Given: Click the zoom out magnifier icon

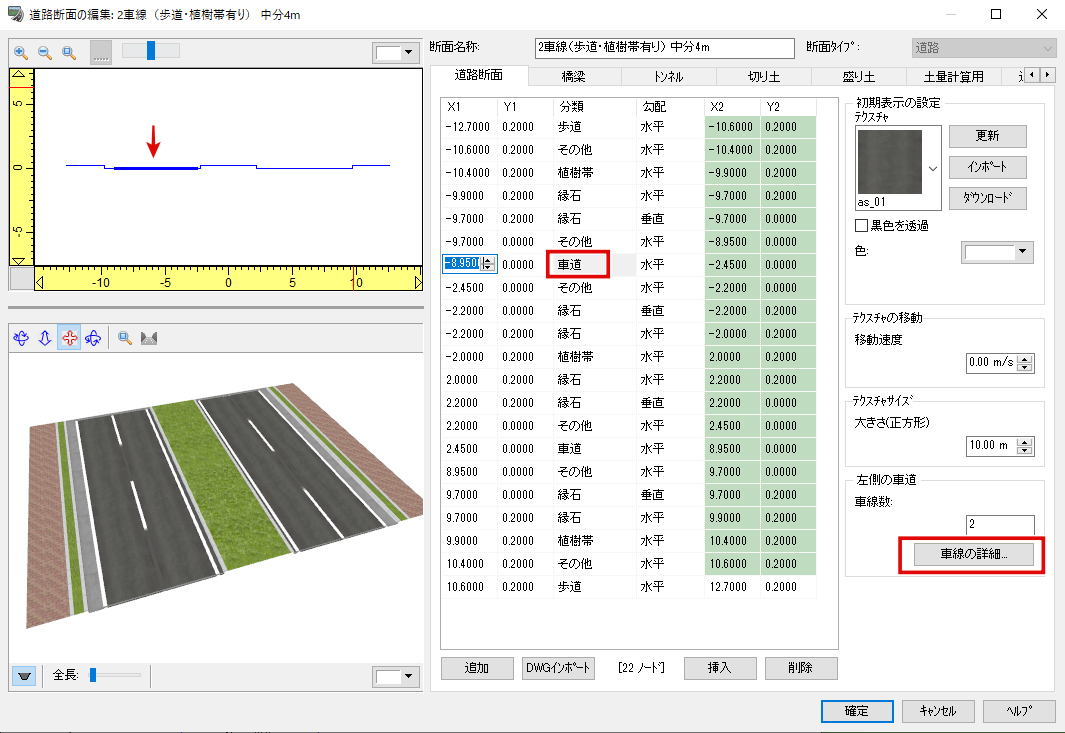Looking at the screenshot, I should 45,52.
